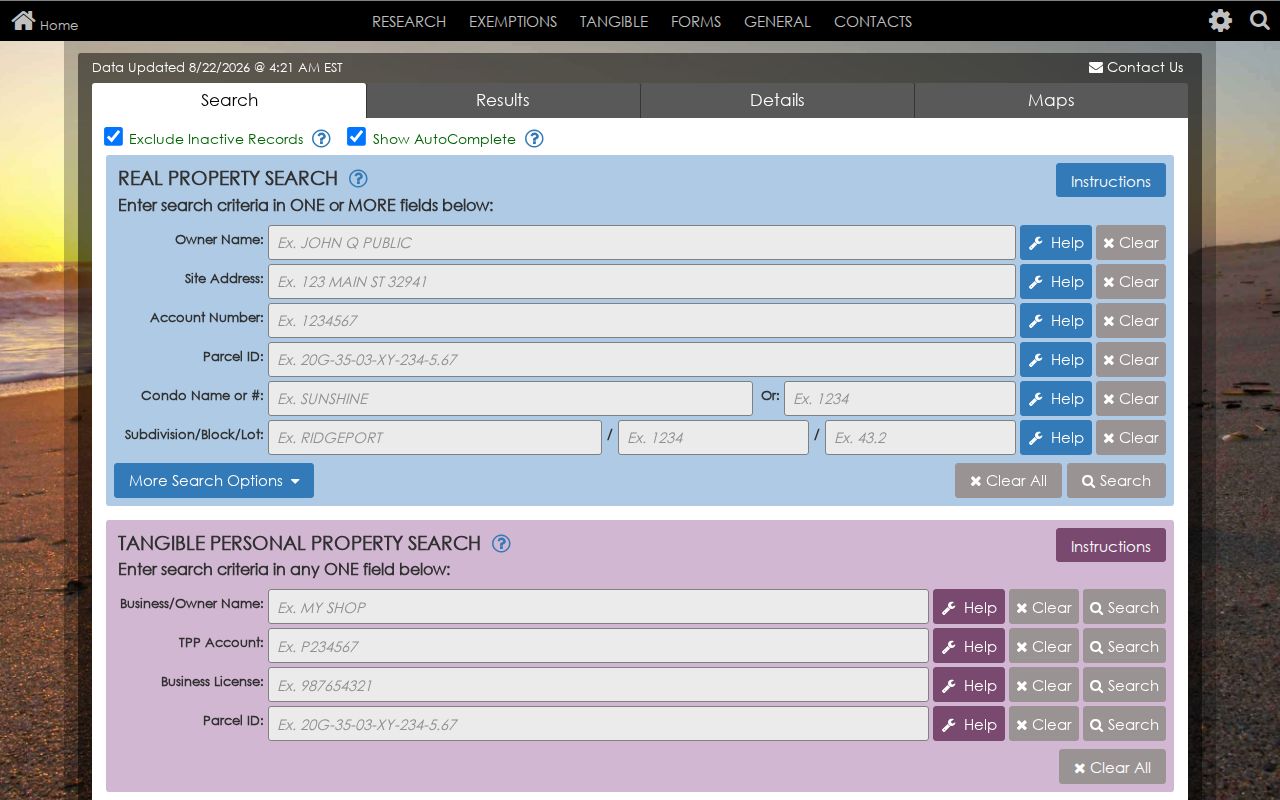Image resolution: width=1280 pixels, height=800 pixels.
Task: Open the CONTACTS menu
Action: click(873, 21)
